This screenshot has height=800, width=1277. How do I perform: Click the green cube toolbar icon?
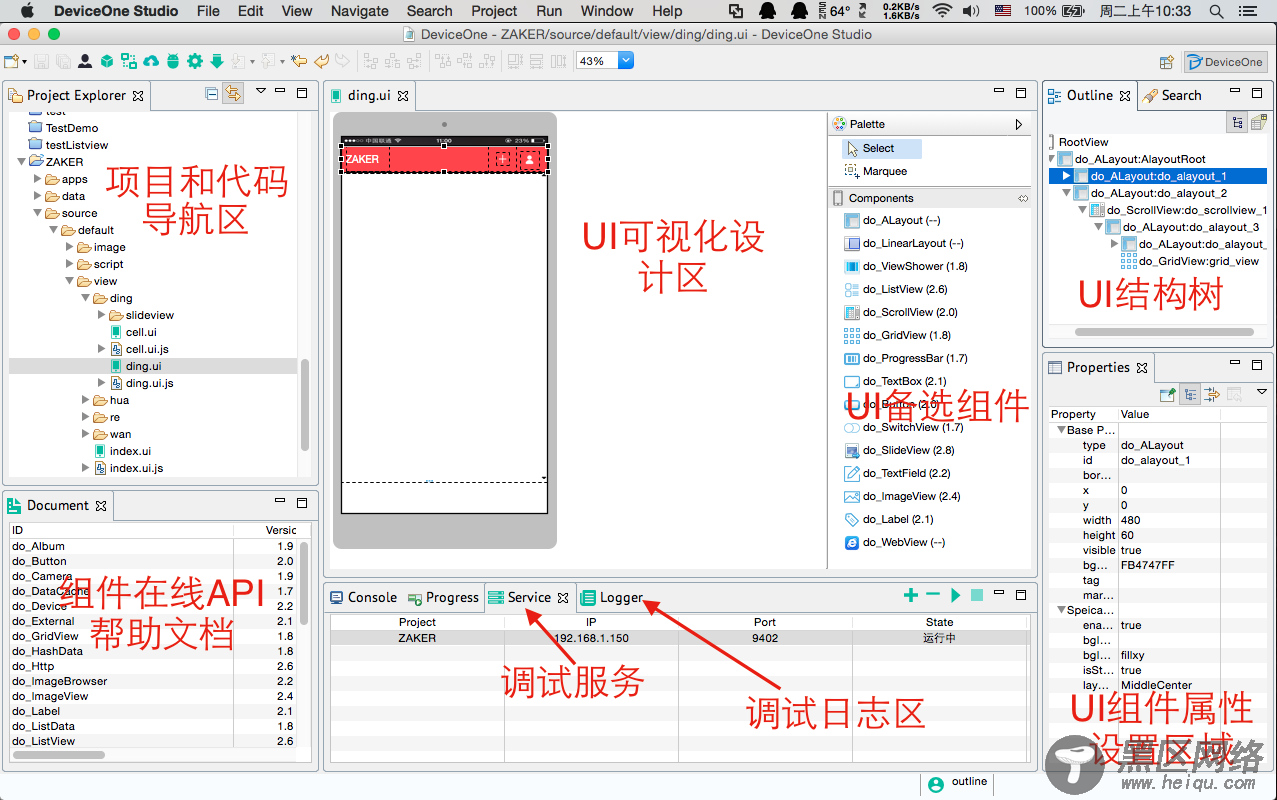[107, 61]
